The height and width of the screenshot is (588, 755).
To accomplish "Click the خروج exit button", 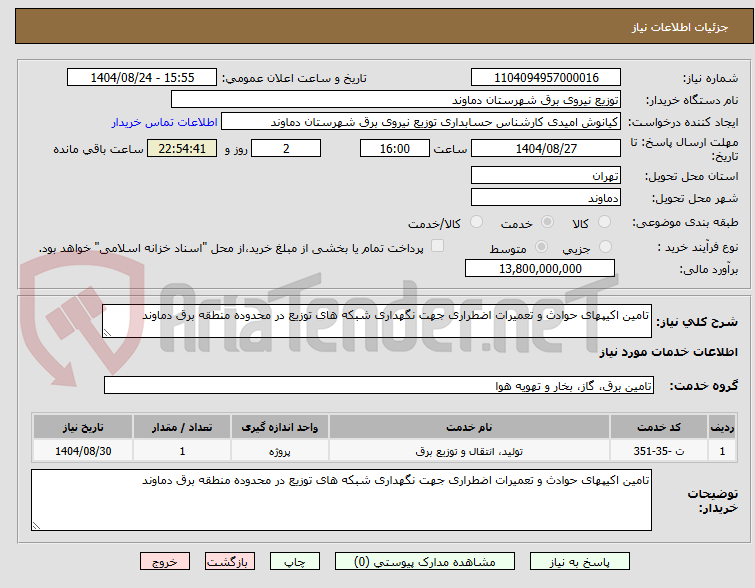I will coord(165,562).
